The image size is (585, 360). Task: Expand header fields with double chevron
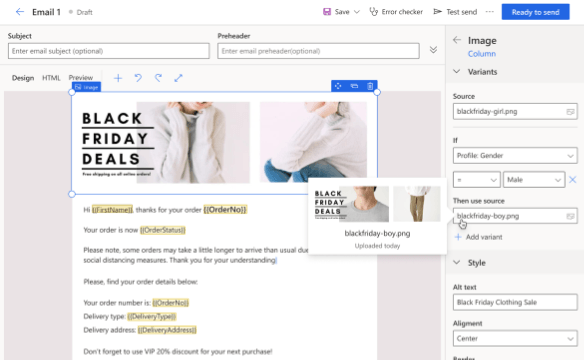pyautogui.click(x=433, y=50)
